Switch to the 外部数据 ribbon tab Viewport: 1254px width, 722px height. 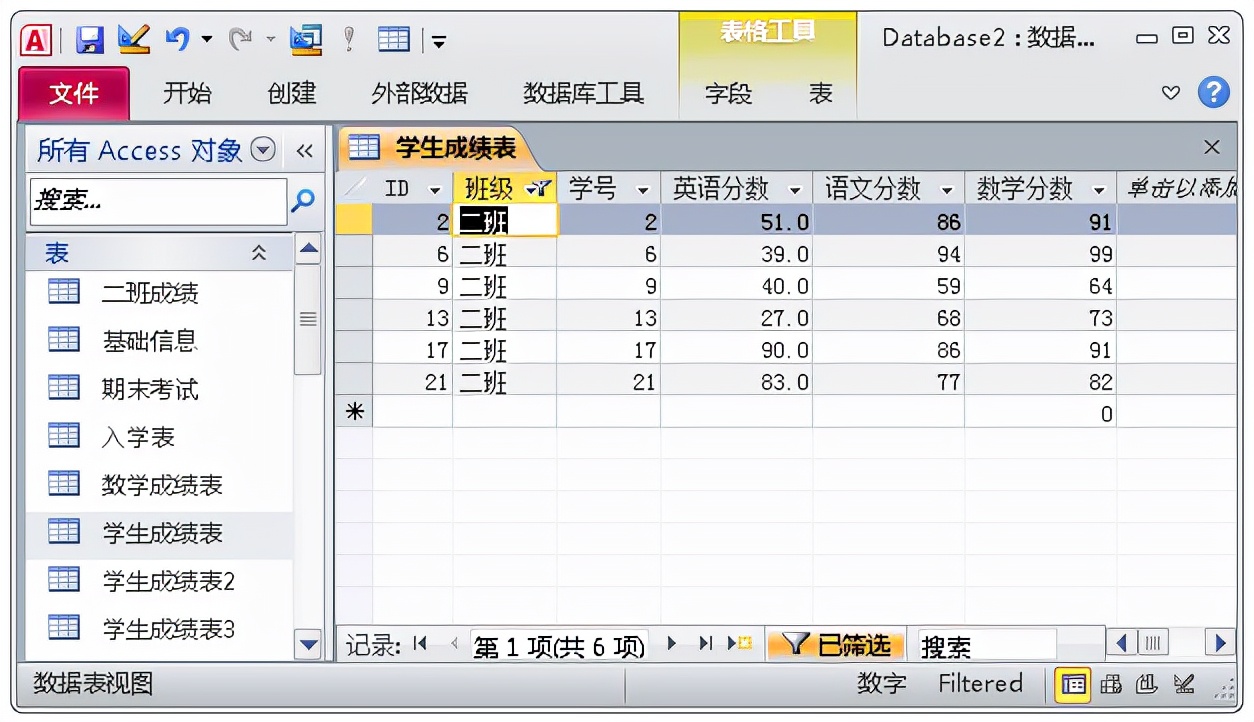click(419, 94)
